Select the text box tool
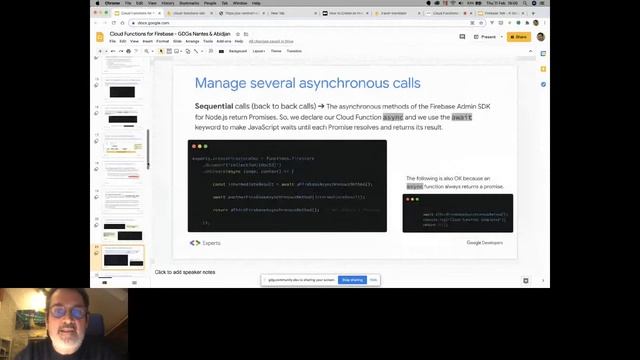The width and height of the screenshot is (640, 360). tap(169, 51)
